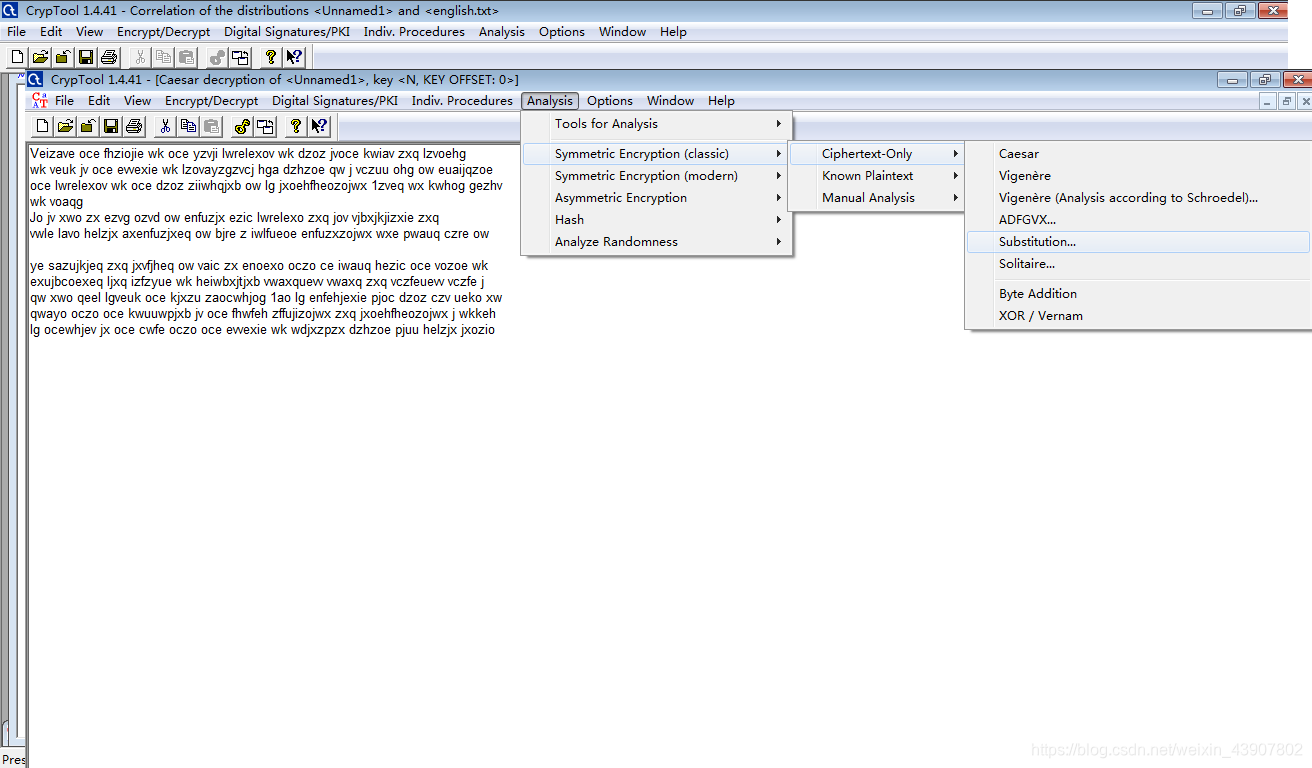Click Help question mark icon in Correlation window

[270, 57]
